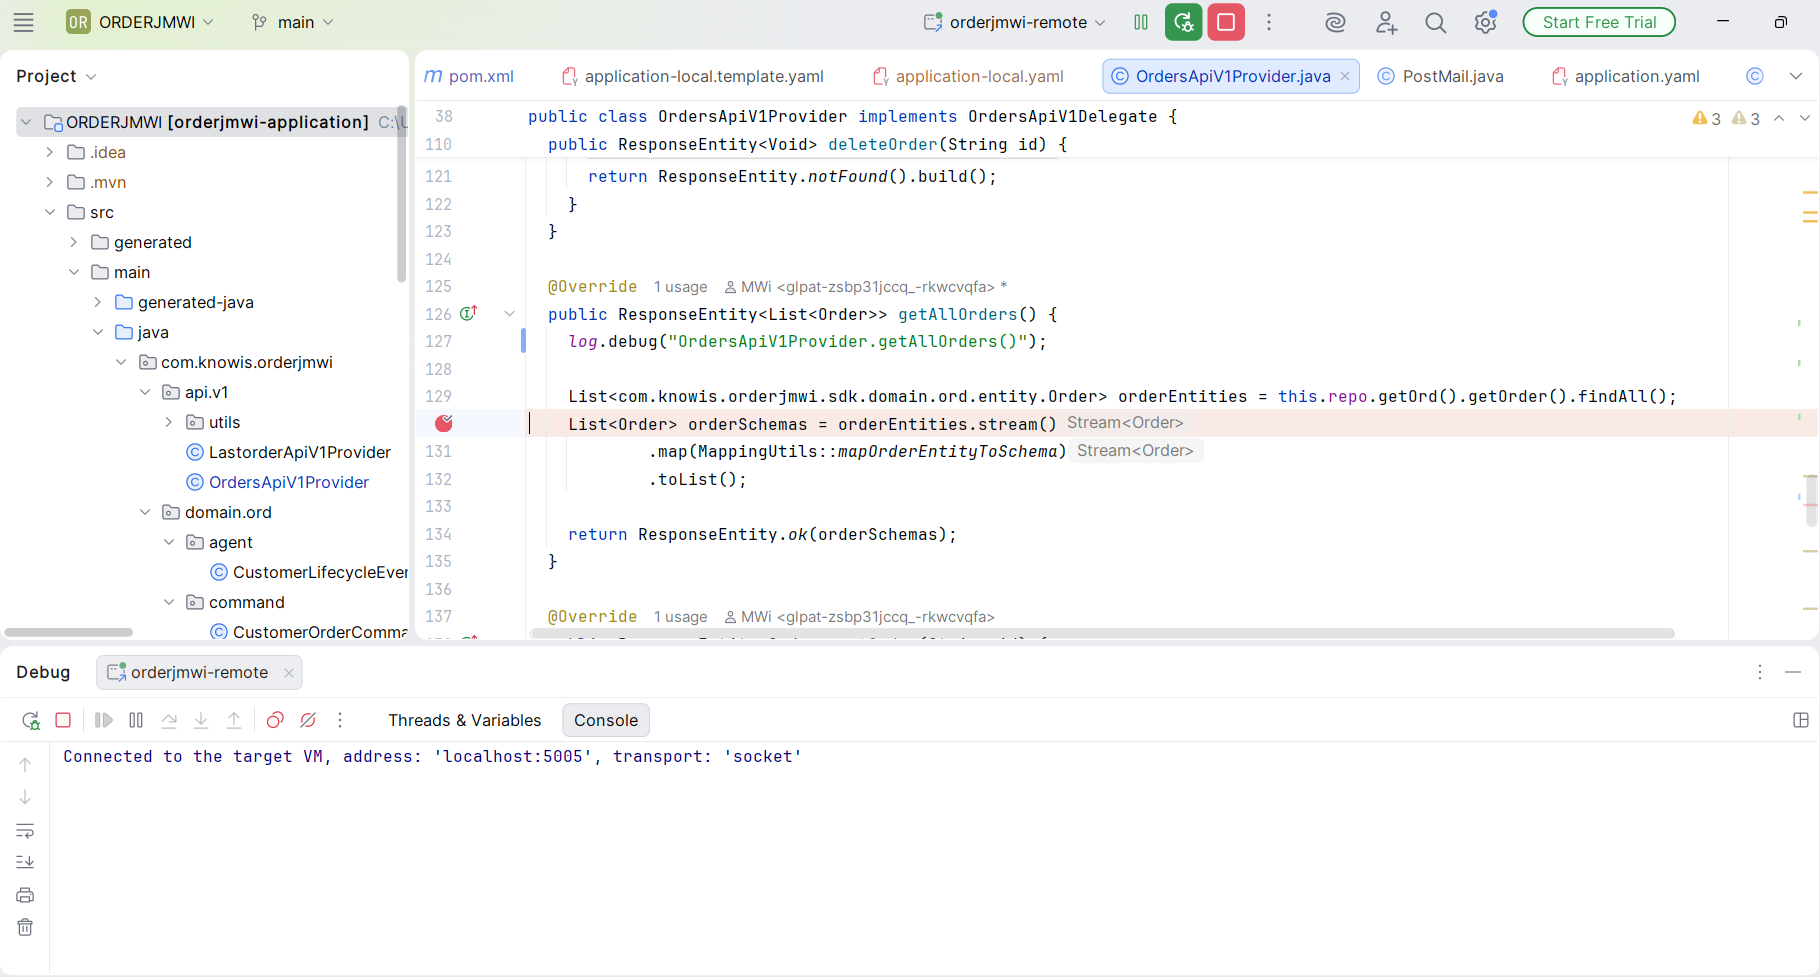Rerun the orderjmwi-remote debug session
The height and width of the screenshot is (977, 1820).
click(30, 720)
